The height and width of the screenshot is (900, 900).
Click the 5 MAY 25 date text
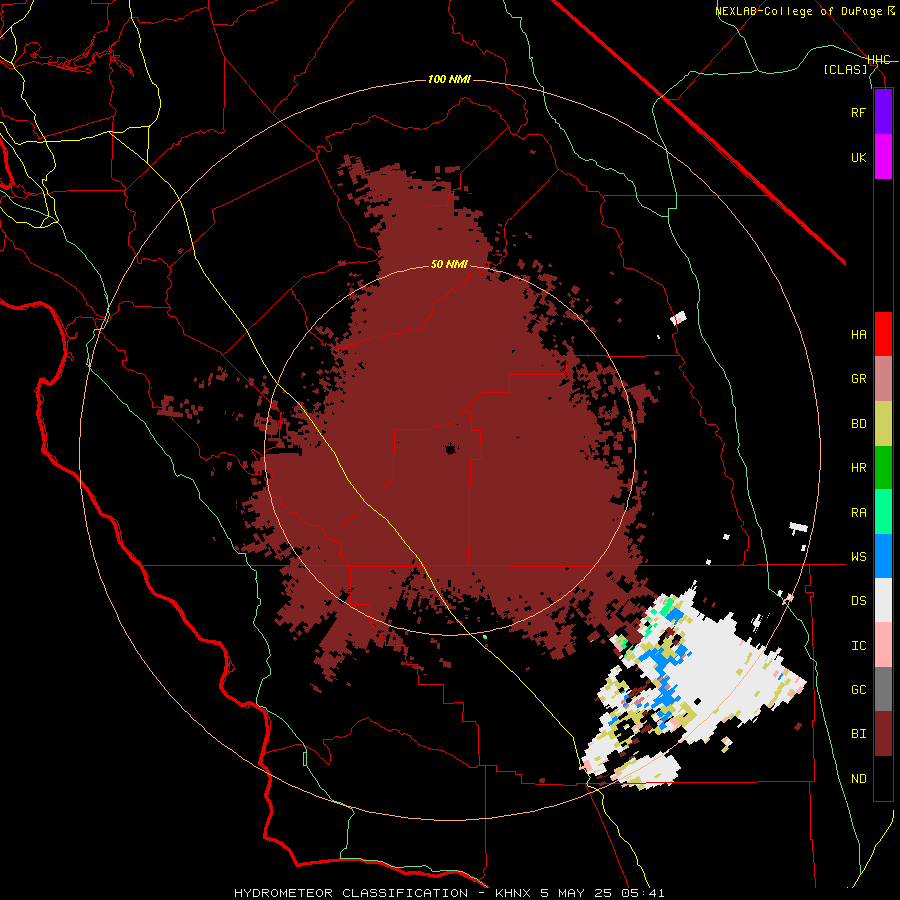pos(576,893)
